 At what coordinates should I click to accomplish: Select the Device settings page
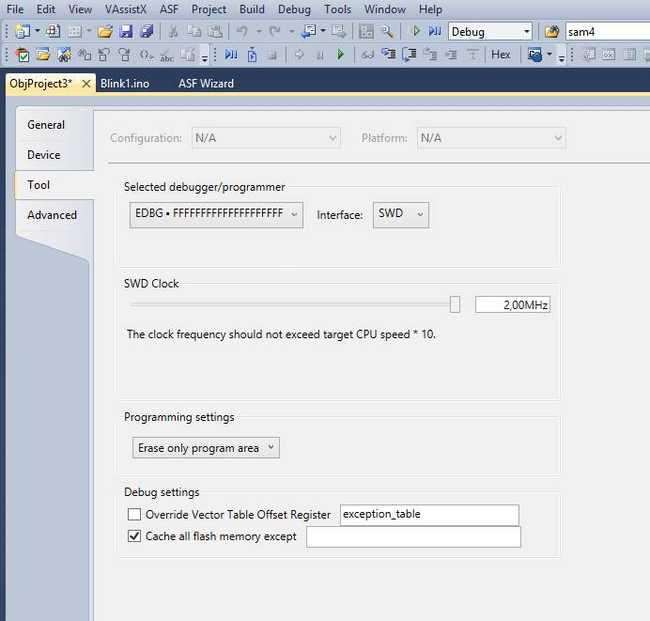(44, 155)
